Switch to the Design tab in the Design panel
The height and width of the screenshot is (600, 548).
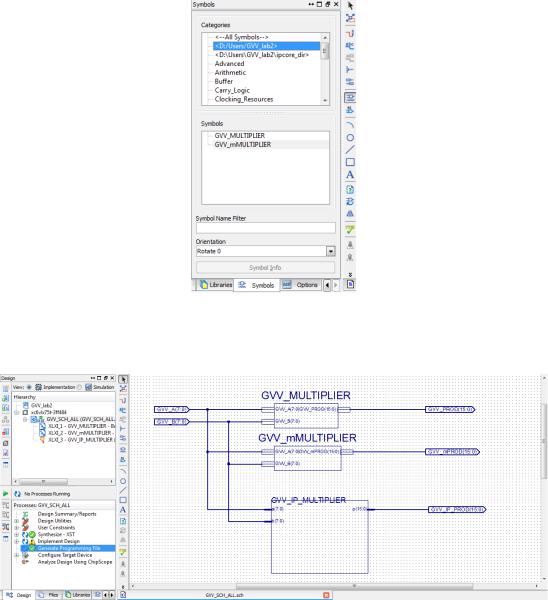pyautogui.click(x=18, y=595)
